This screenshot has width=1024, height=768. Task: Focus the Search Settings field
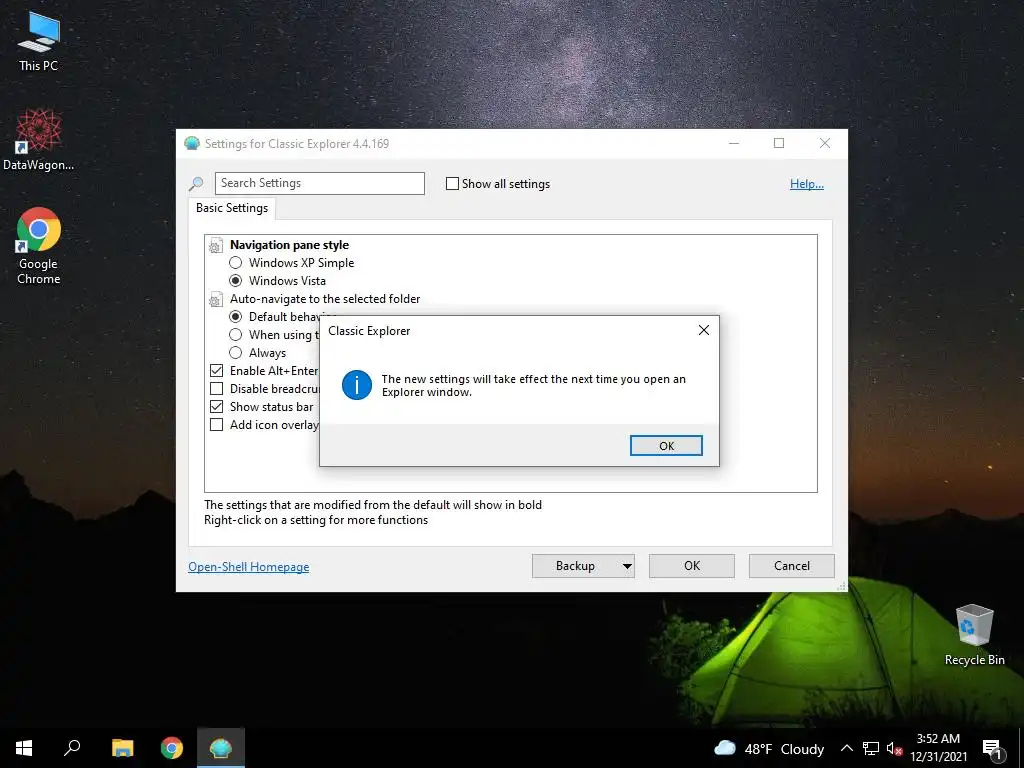click(320, 184)
